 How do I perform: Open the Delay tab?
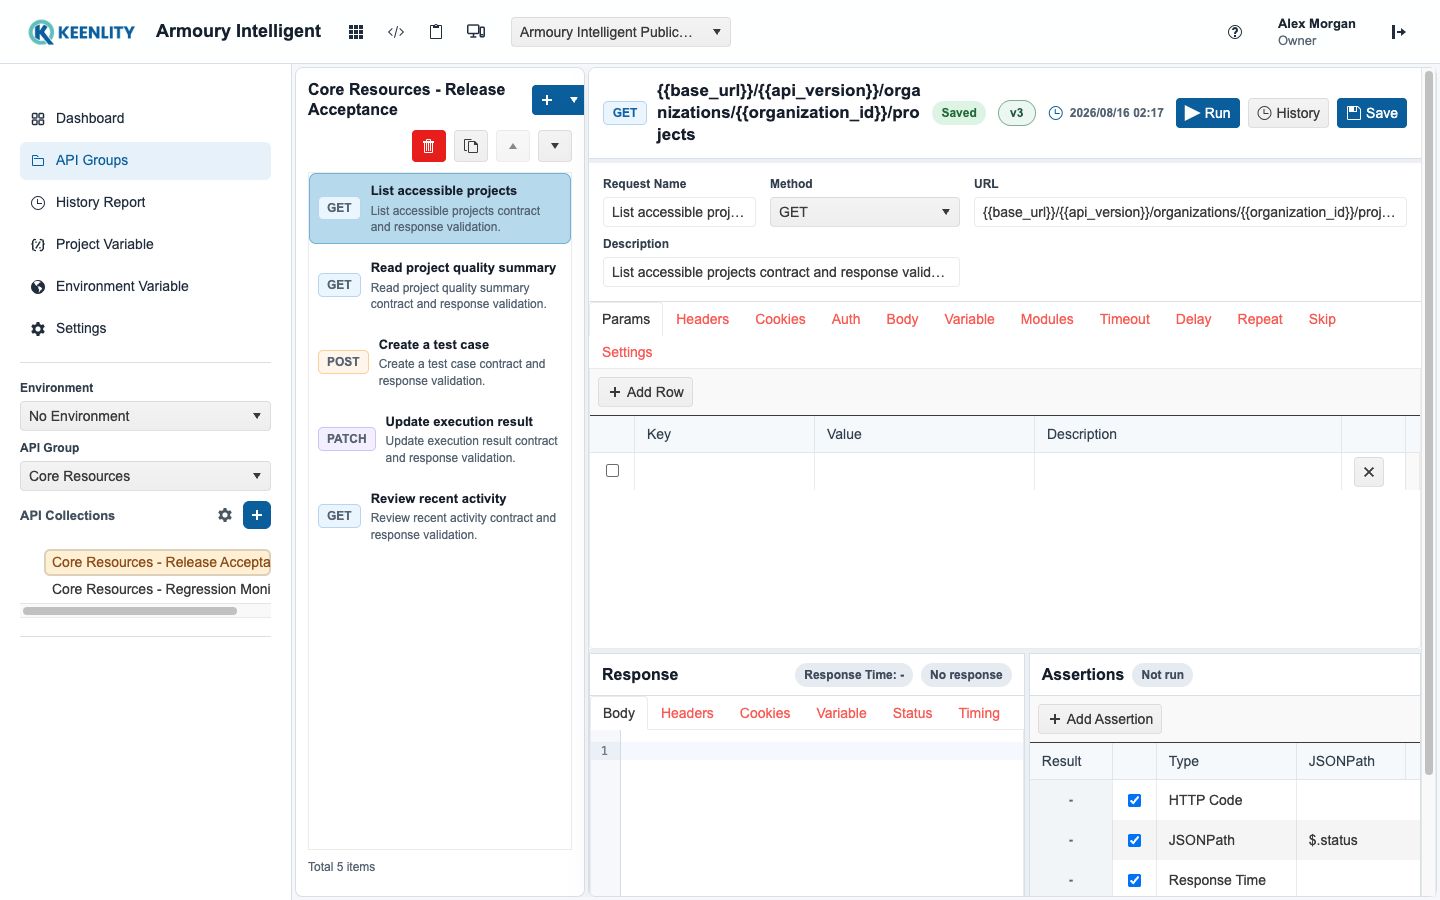(x=1193, y=319)
